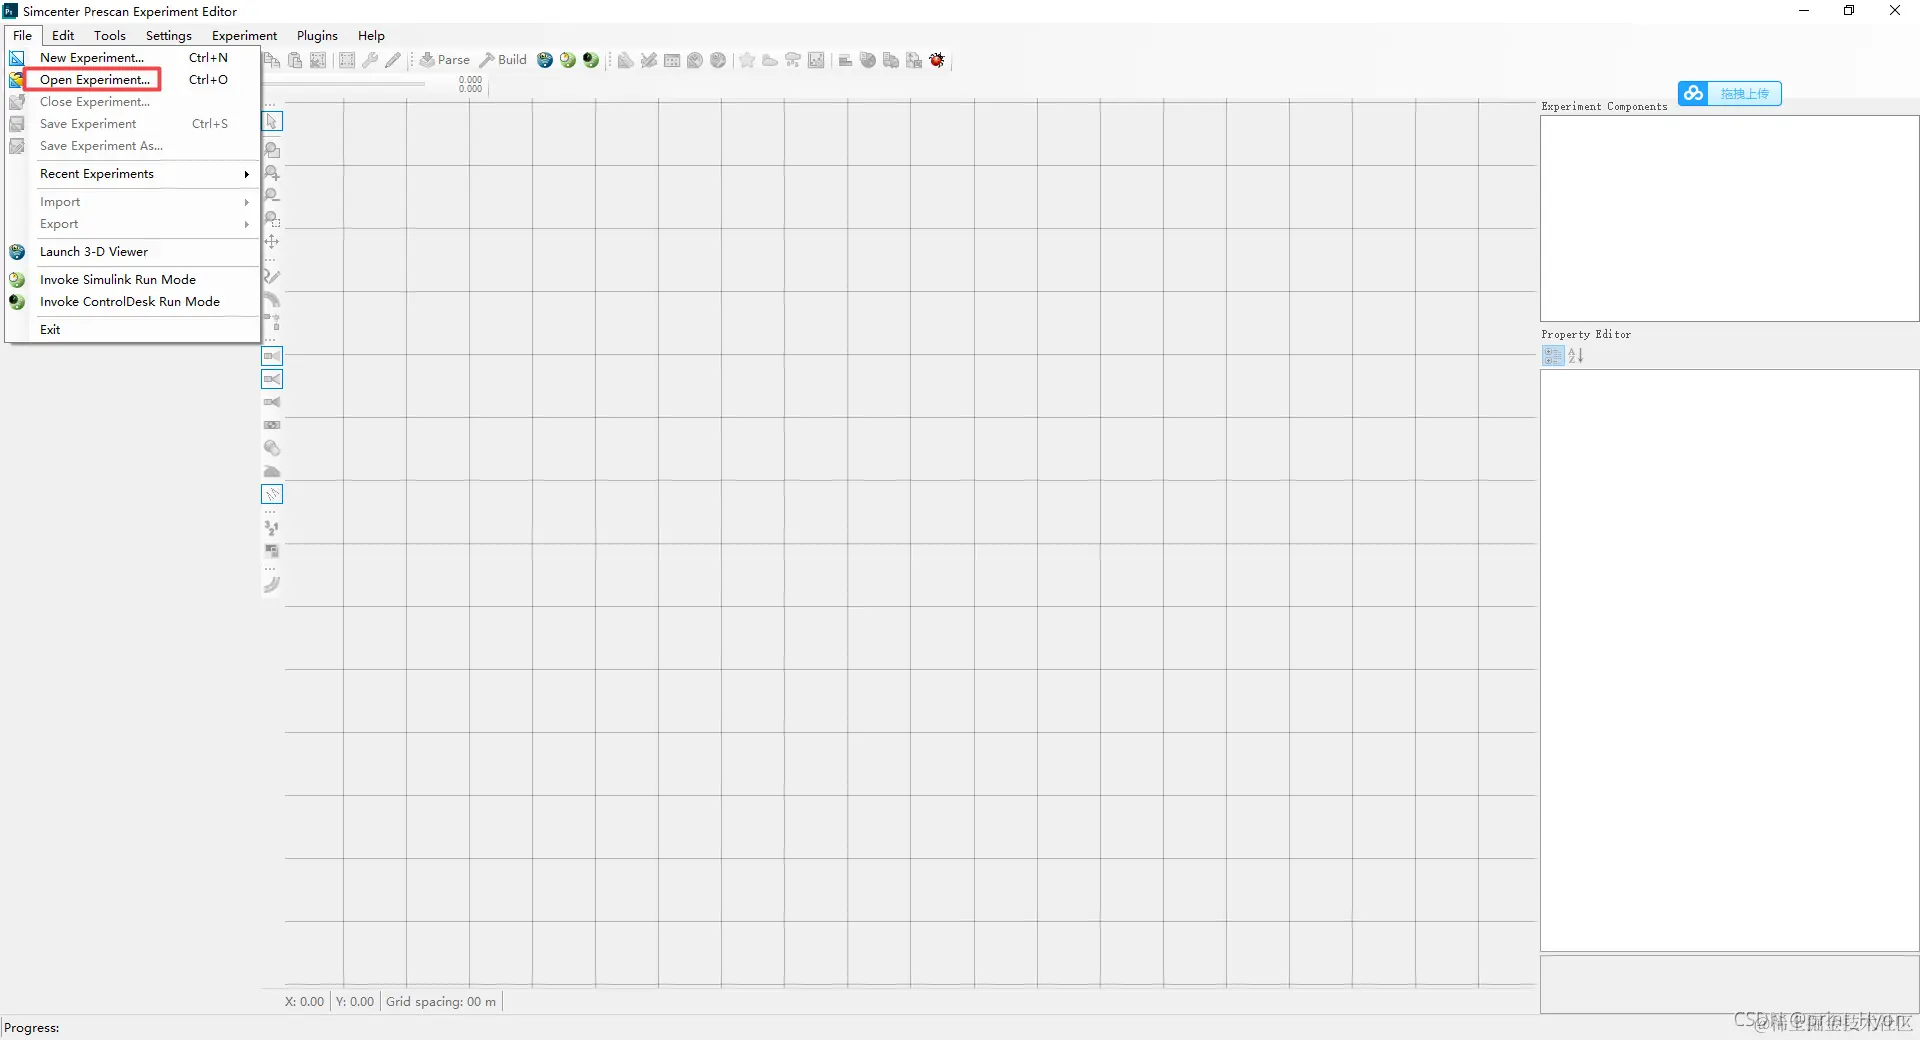Click the pencil edit icon
Screen dimensions: 1920x1040
(x=393, y=60)
